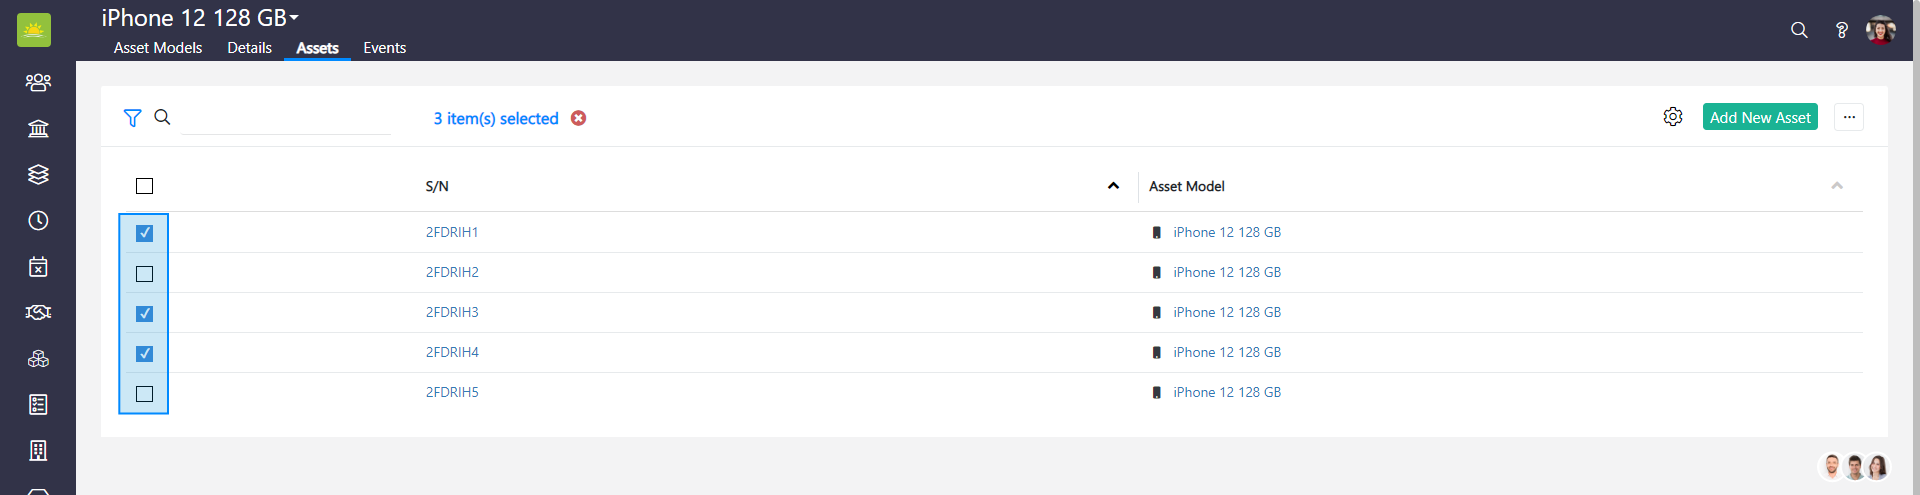Click the Add New Asset button
The height and width of the screenshot is (495, 1920).
click(x=1759, y=117)
